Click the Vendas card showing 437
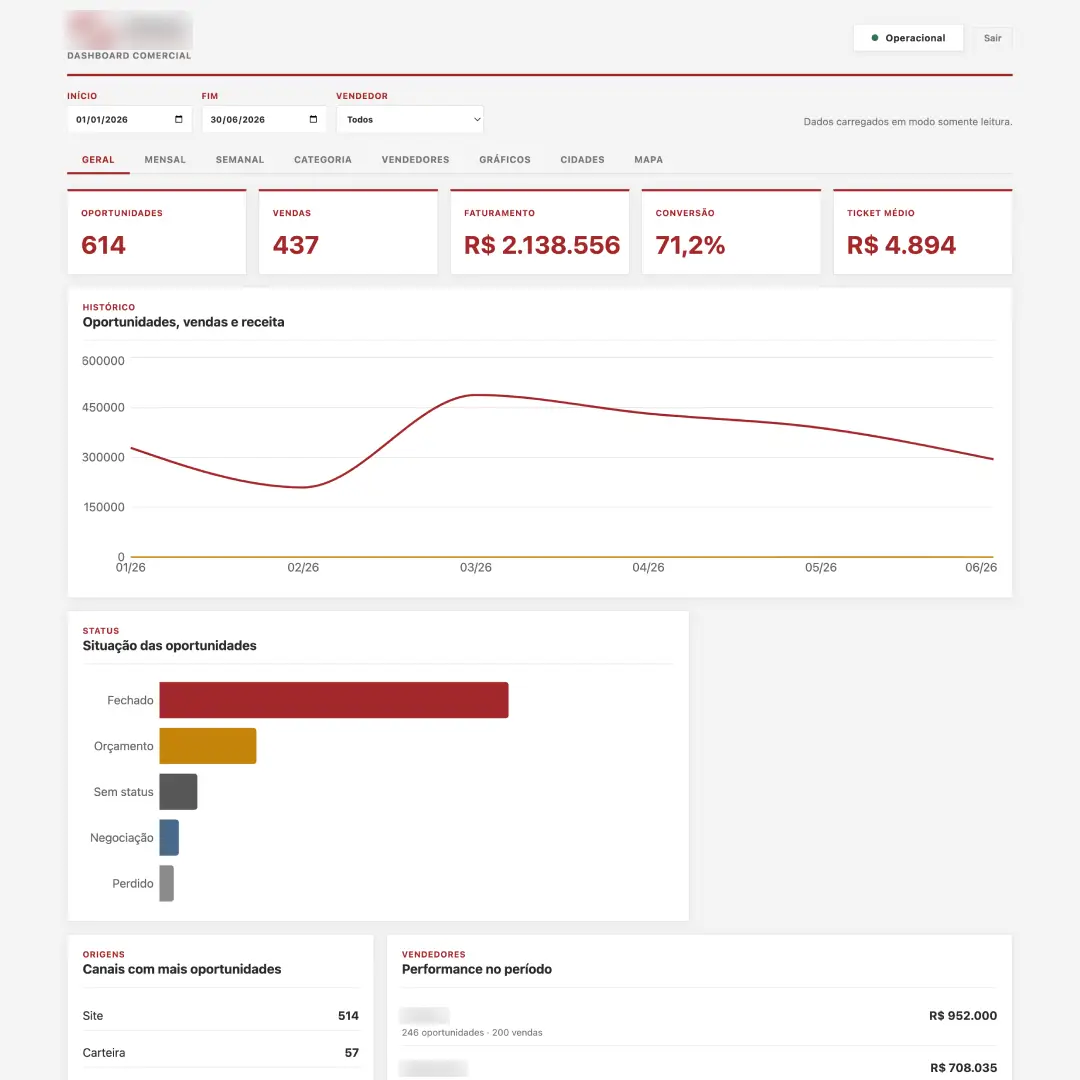 pos(349,232)
